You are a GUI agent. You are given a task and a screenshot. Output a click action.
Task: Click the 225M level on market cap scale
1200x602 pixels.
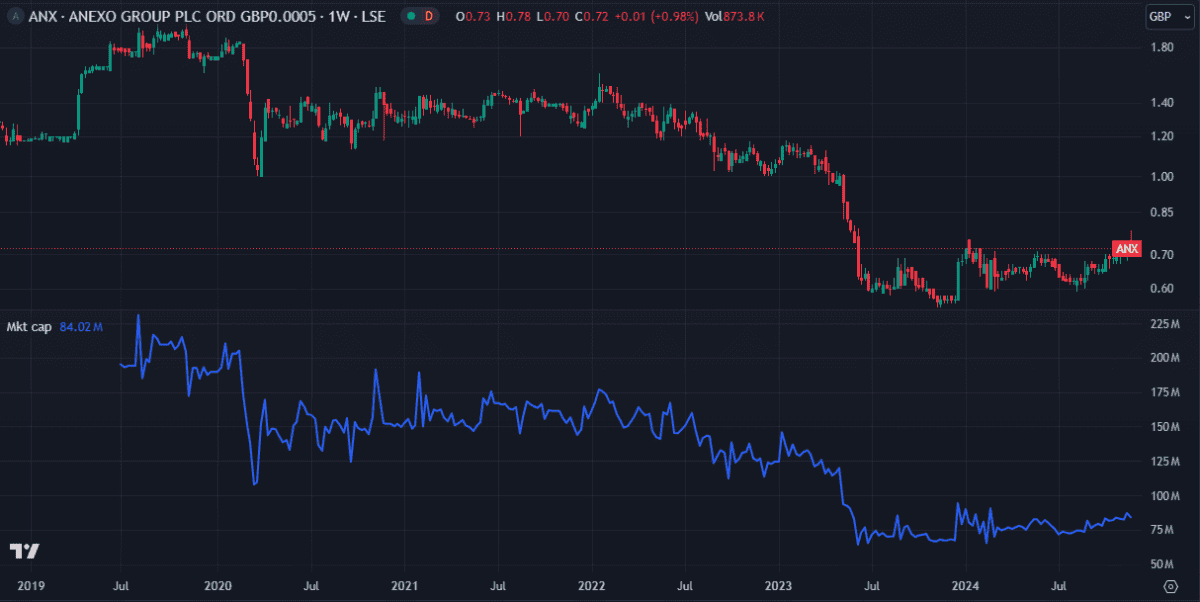pyautogui.click(x=1162, y=324)
